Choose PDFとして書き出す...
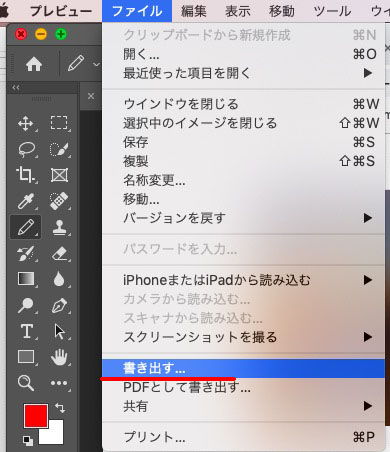This screenshot has width=390, height=452. [x=243, y=387]
